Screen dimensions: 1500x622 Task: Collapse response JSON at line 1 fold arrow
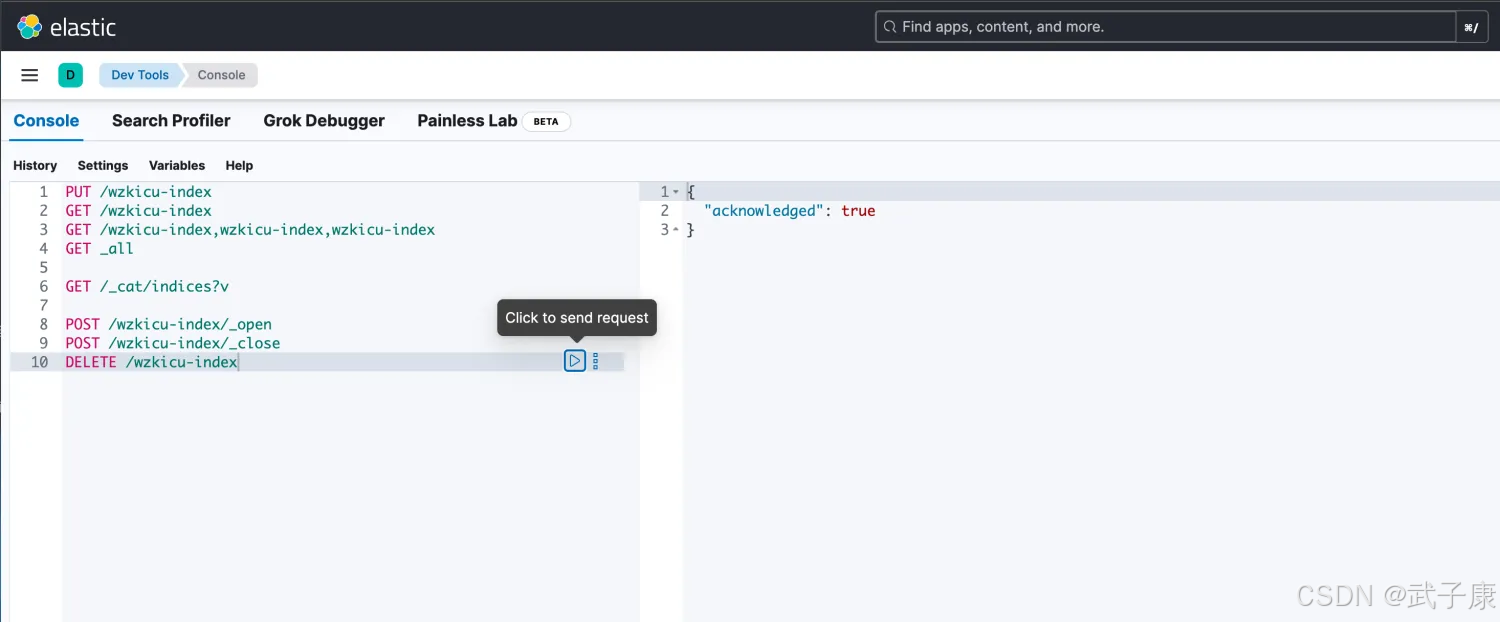click(x=677, y=192)
